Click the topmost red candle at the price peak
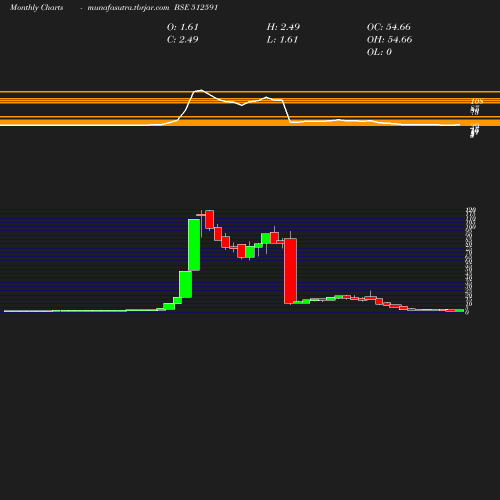This screenshot has height=500, width=500. click(x=210, y=219)
